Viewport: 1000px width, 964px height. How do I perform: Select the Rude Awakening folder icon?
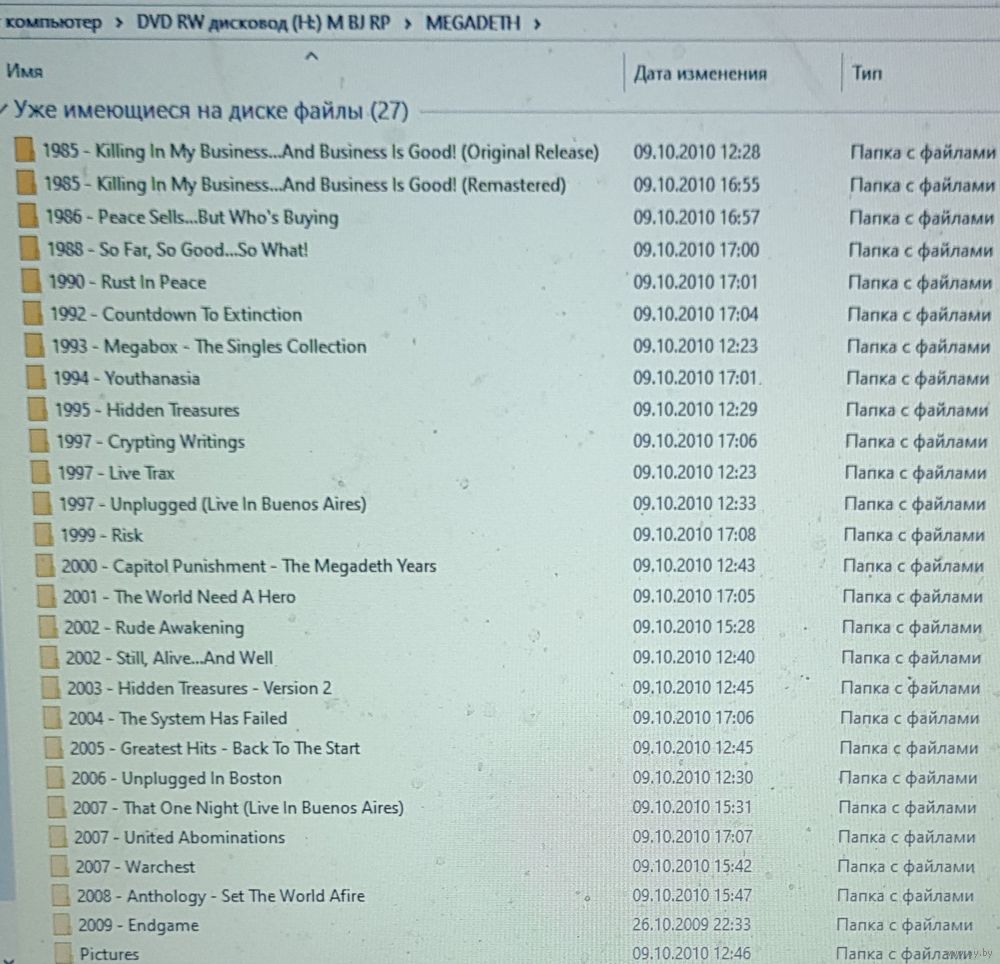tap(48, 627)
